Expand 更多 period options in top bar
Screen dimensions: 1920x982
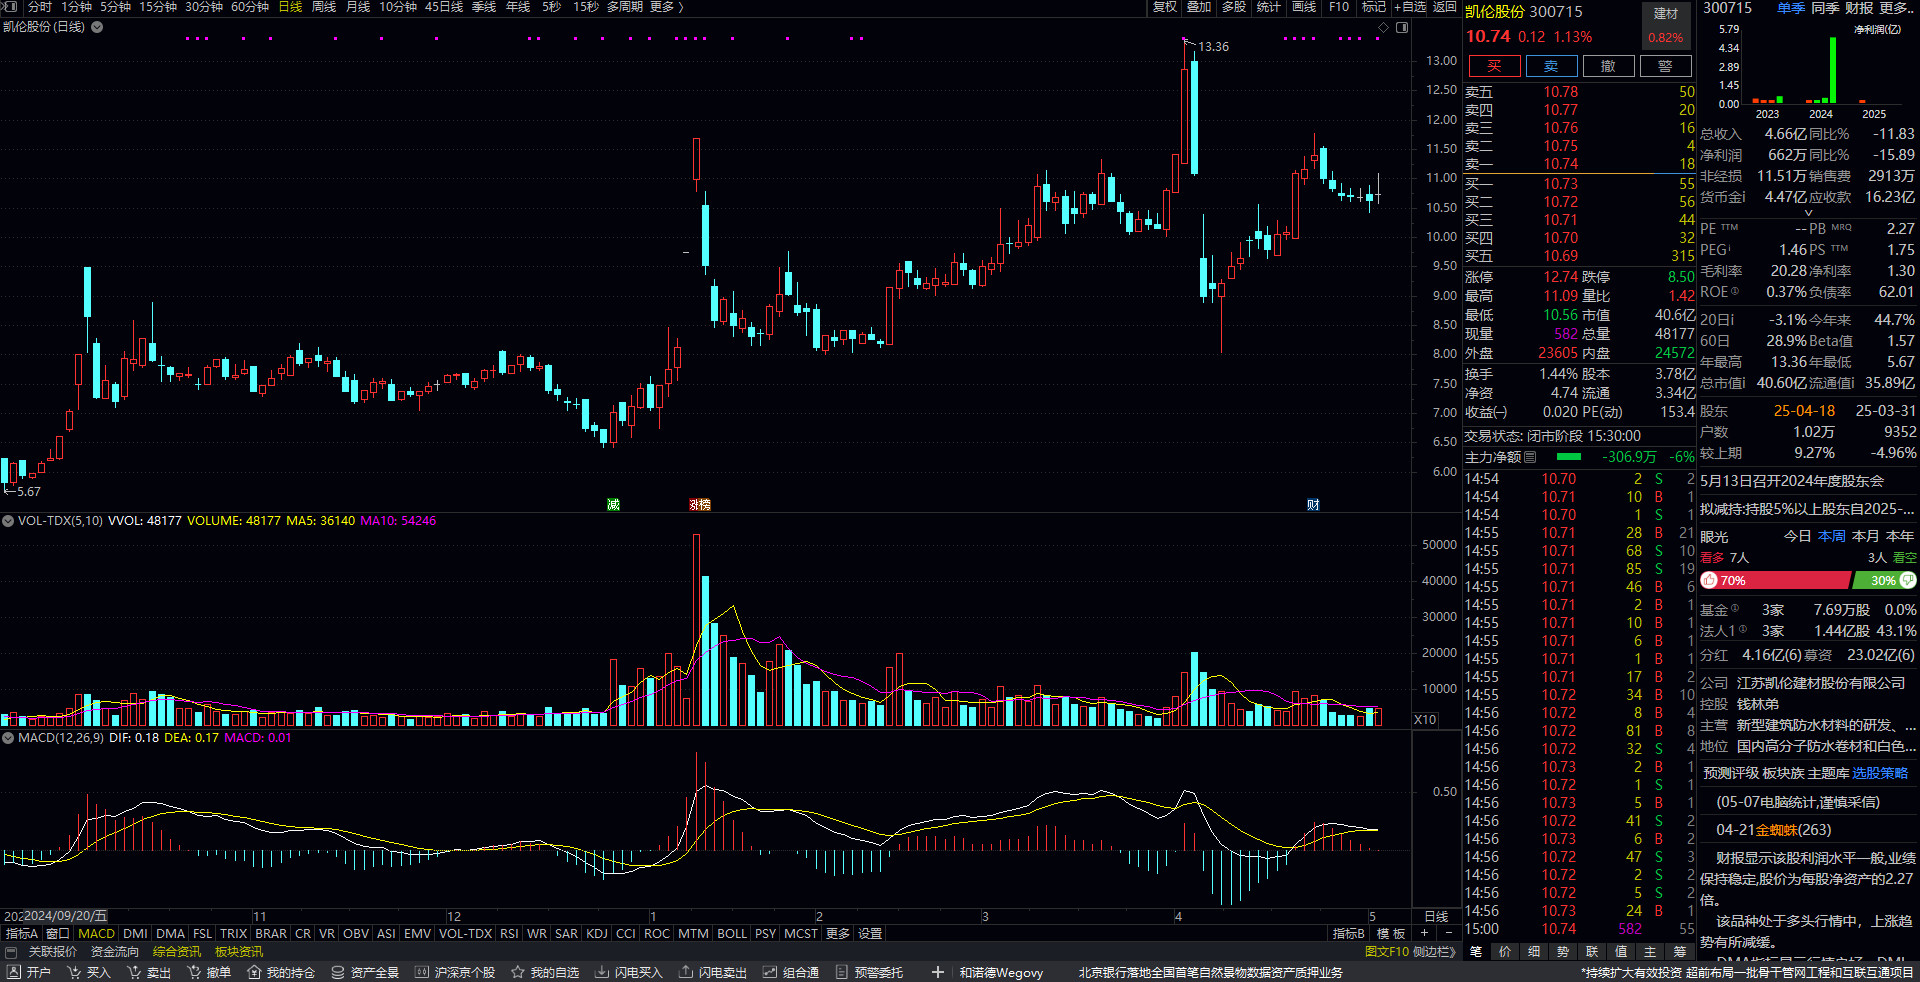(666, 7)
